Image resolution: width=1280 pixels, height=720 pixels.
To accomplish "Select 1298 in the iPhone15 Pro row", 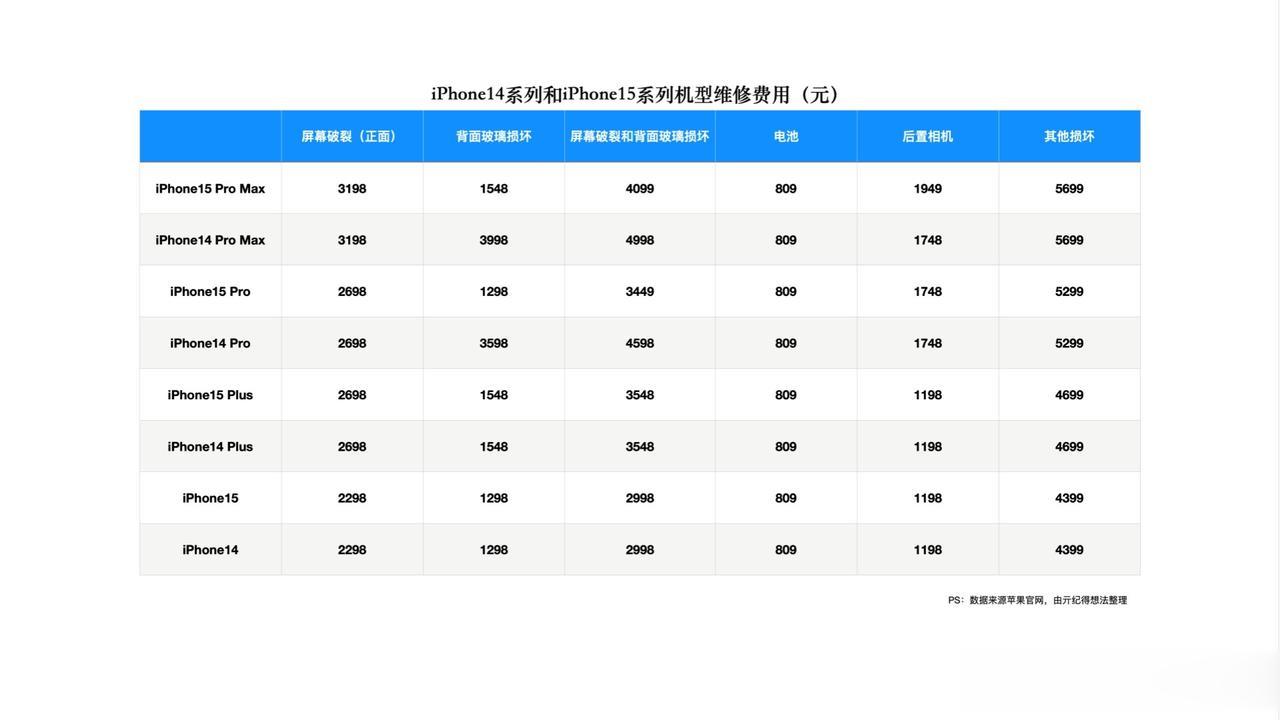I will click(x=494, y=292).
